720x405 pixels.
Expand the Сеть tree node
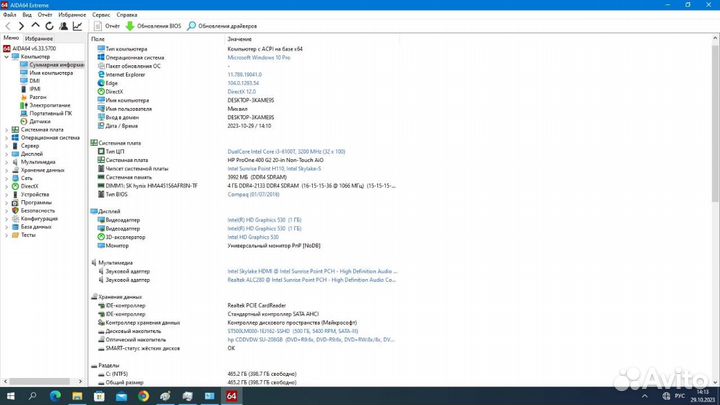[6, 178]
